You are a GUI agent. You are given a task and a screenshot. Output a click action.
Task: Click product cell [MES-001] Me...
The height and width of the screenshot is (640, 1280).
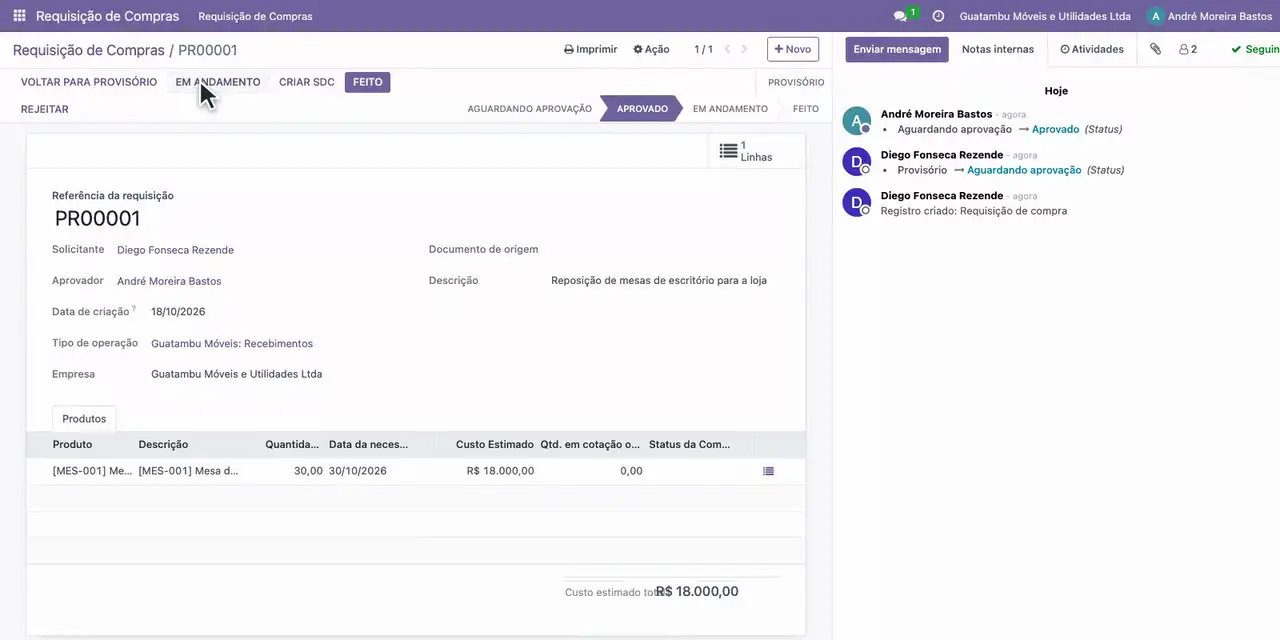92,471
